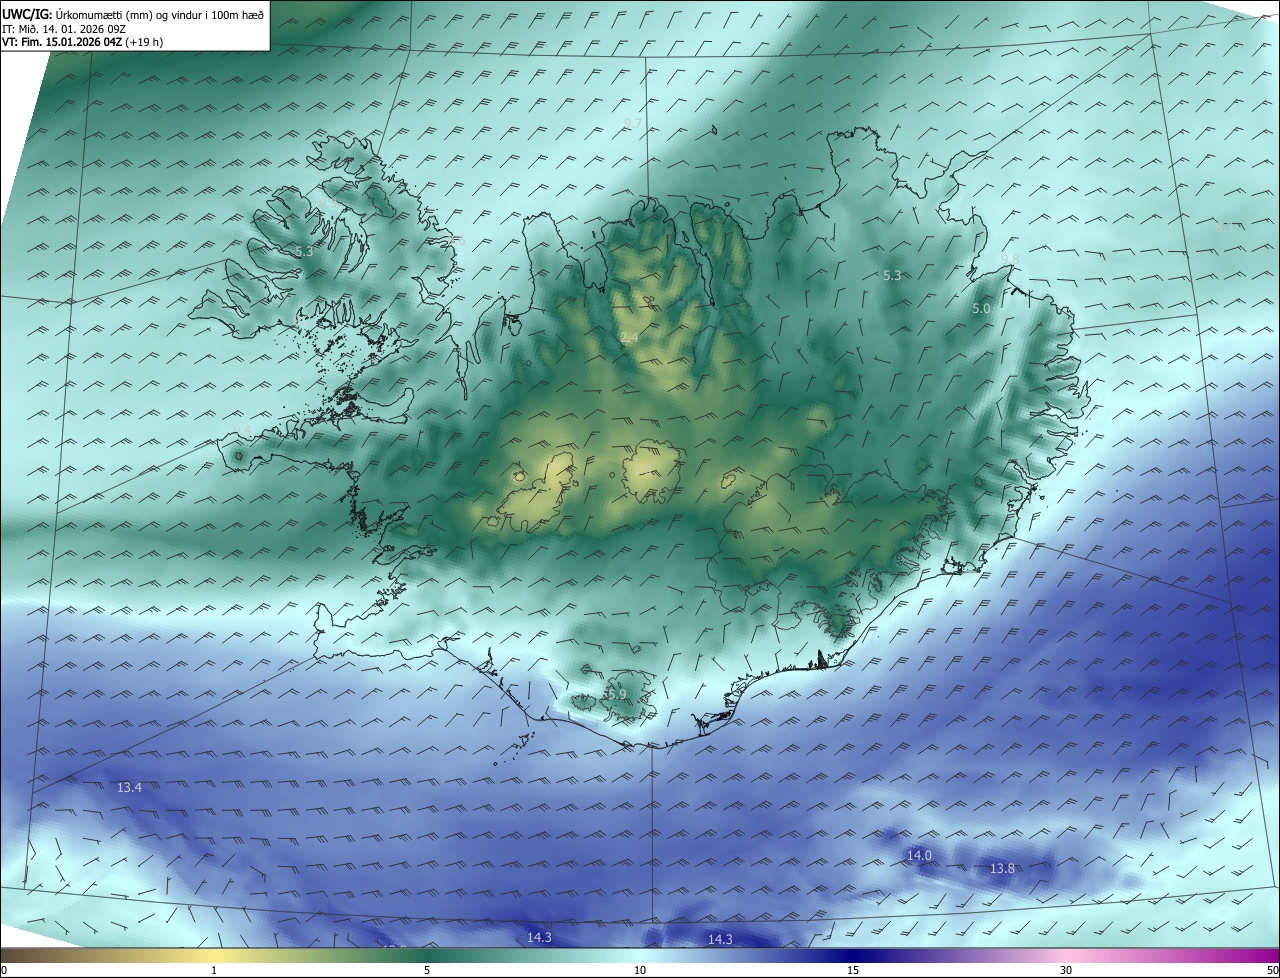Click the "IT: Mið. 14. 01. 2026 09Z" line
The height and width of the screenshot is (978, 1280).
(63, 28)
